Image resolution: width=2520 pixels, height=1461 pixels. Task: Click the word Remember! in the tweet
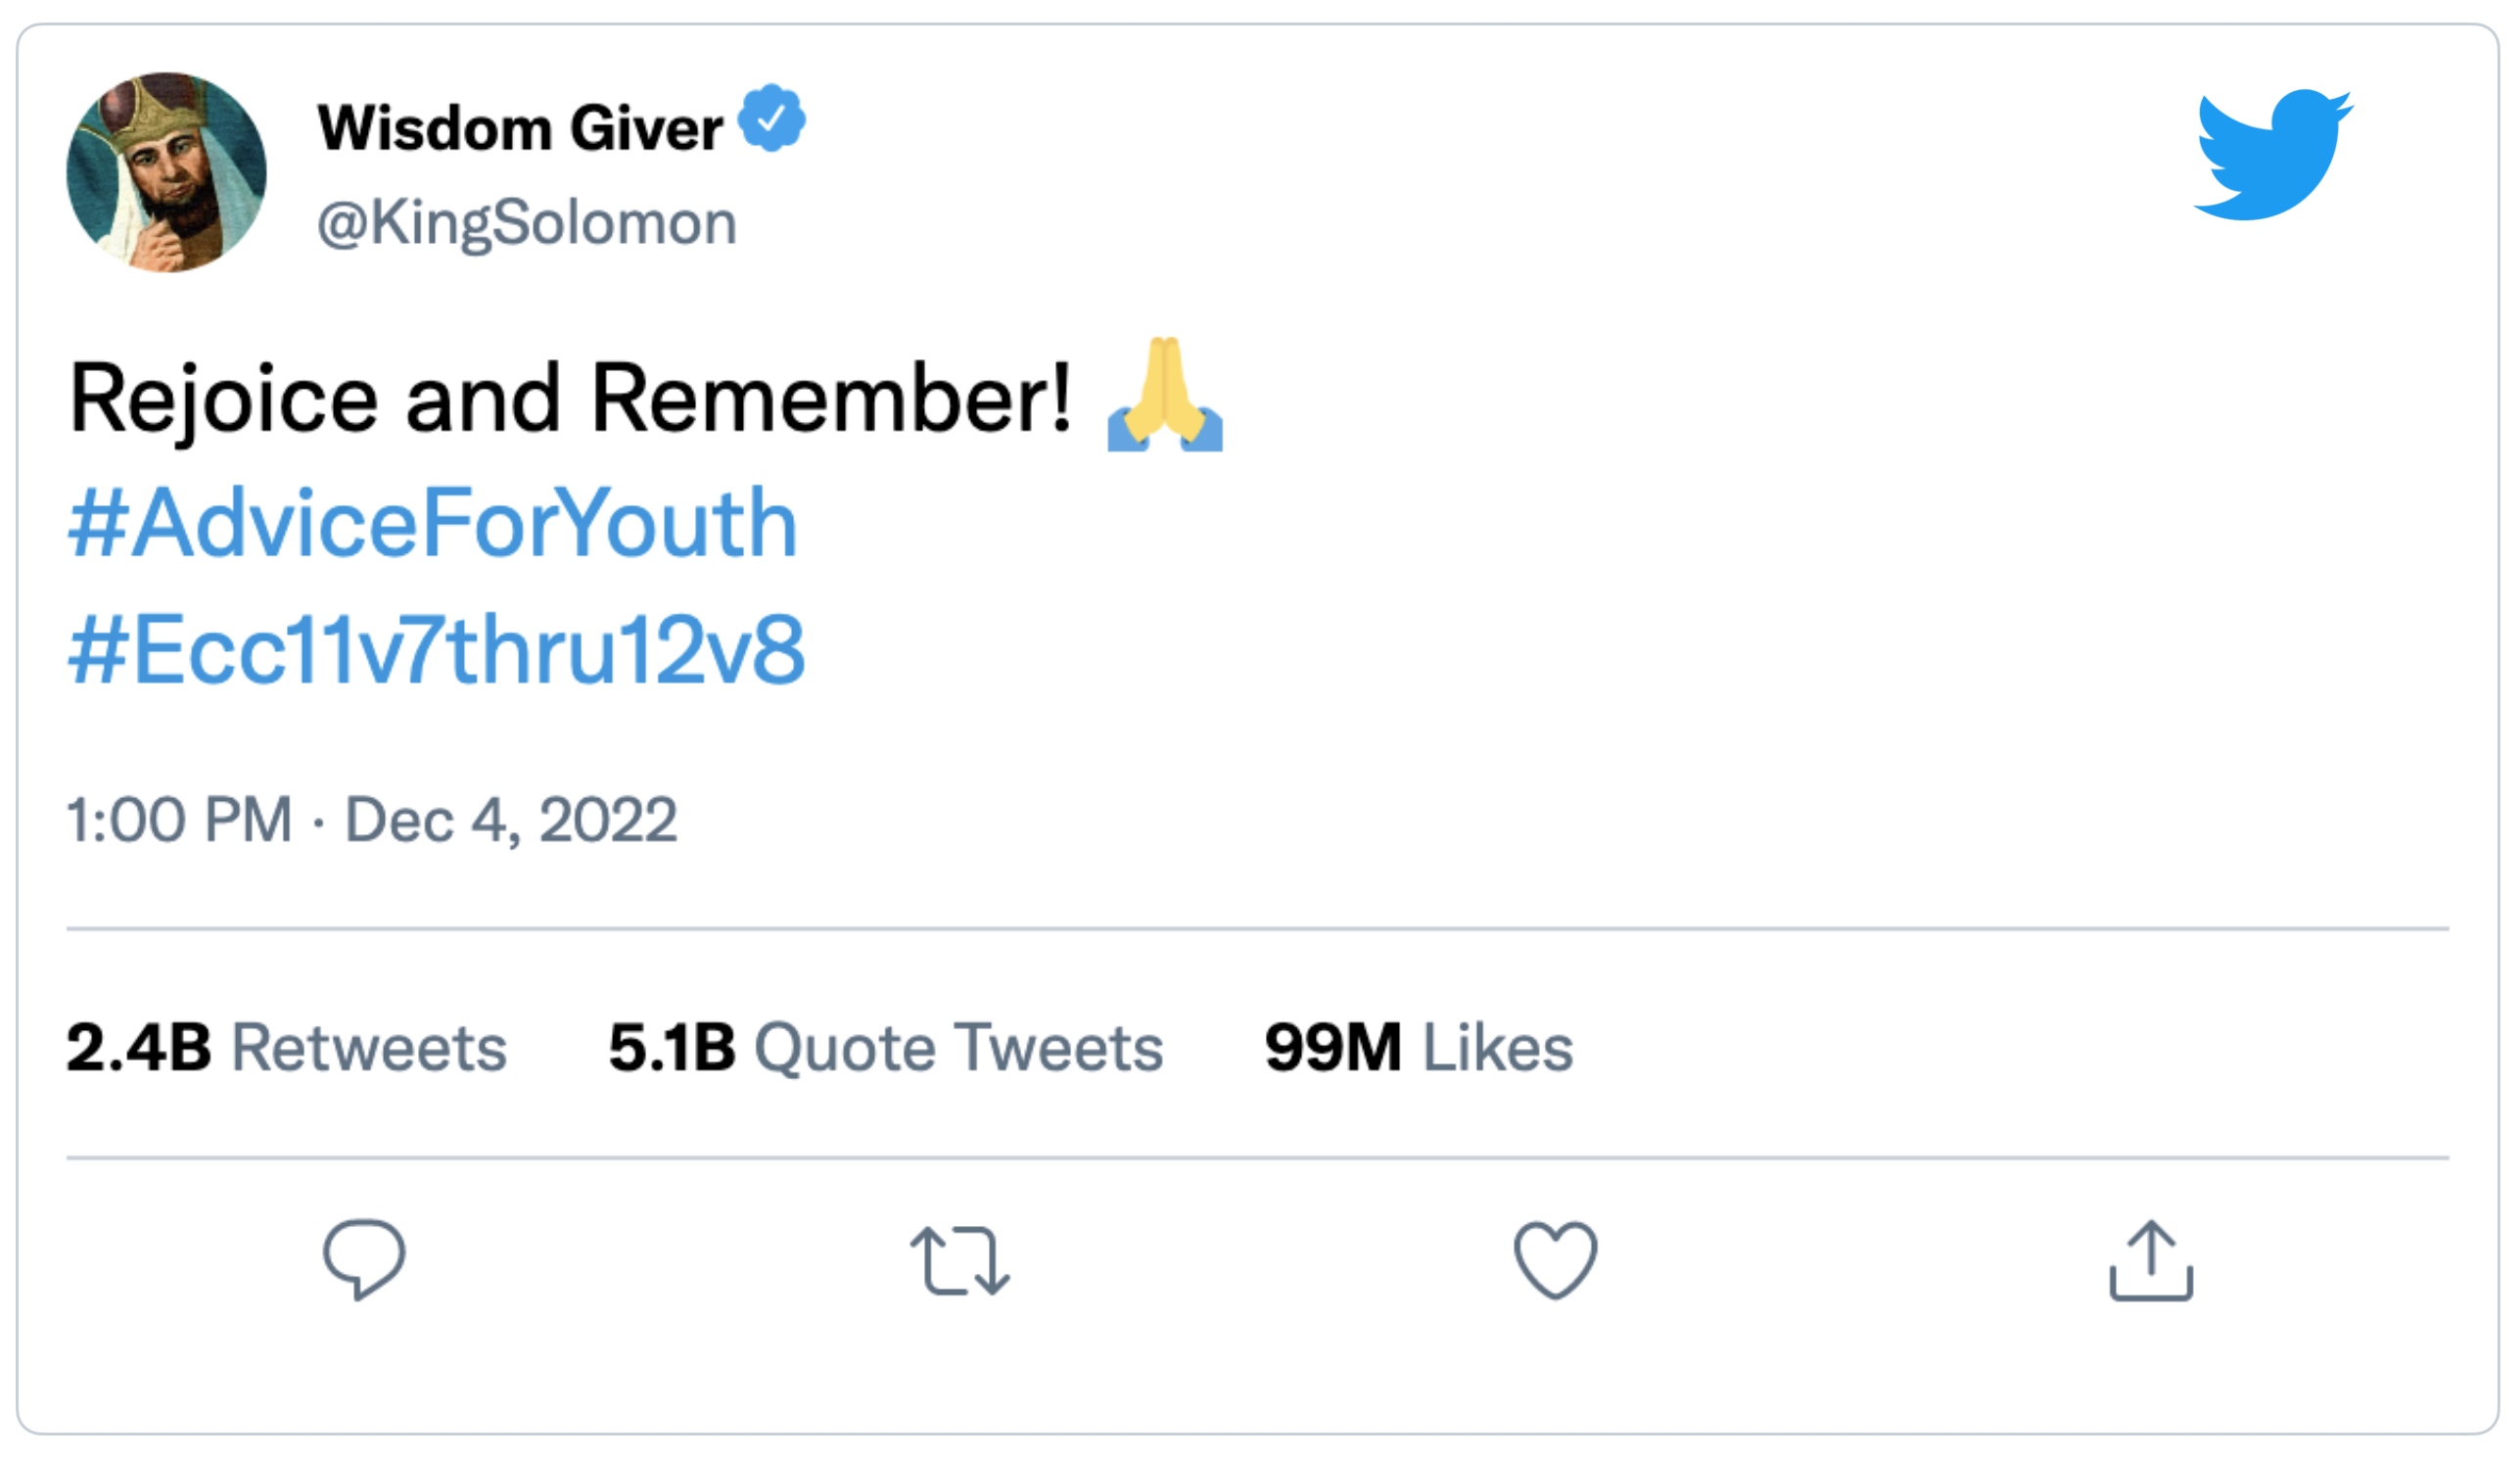coord(832,399)
